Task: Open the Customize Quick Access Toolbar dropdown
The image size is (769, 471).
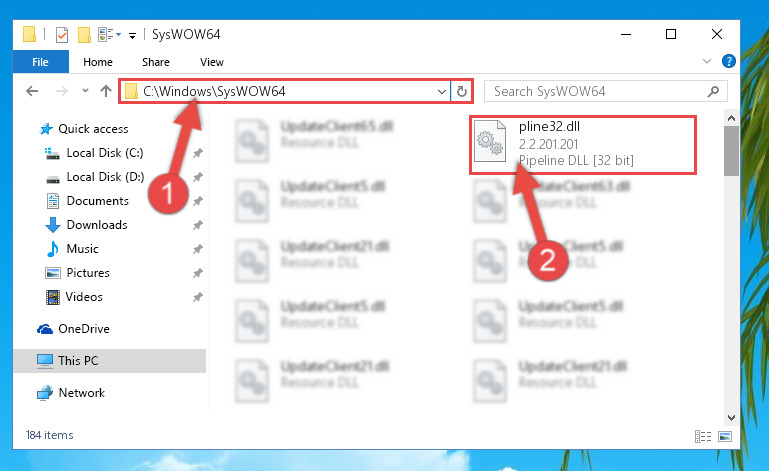Action: [132, 35]
